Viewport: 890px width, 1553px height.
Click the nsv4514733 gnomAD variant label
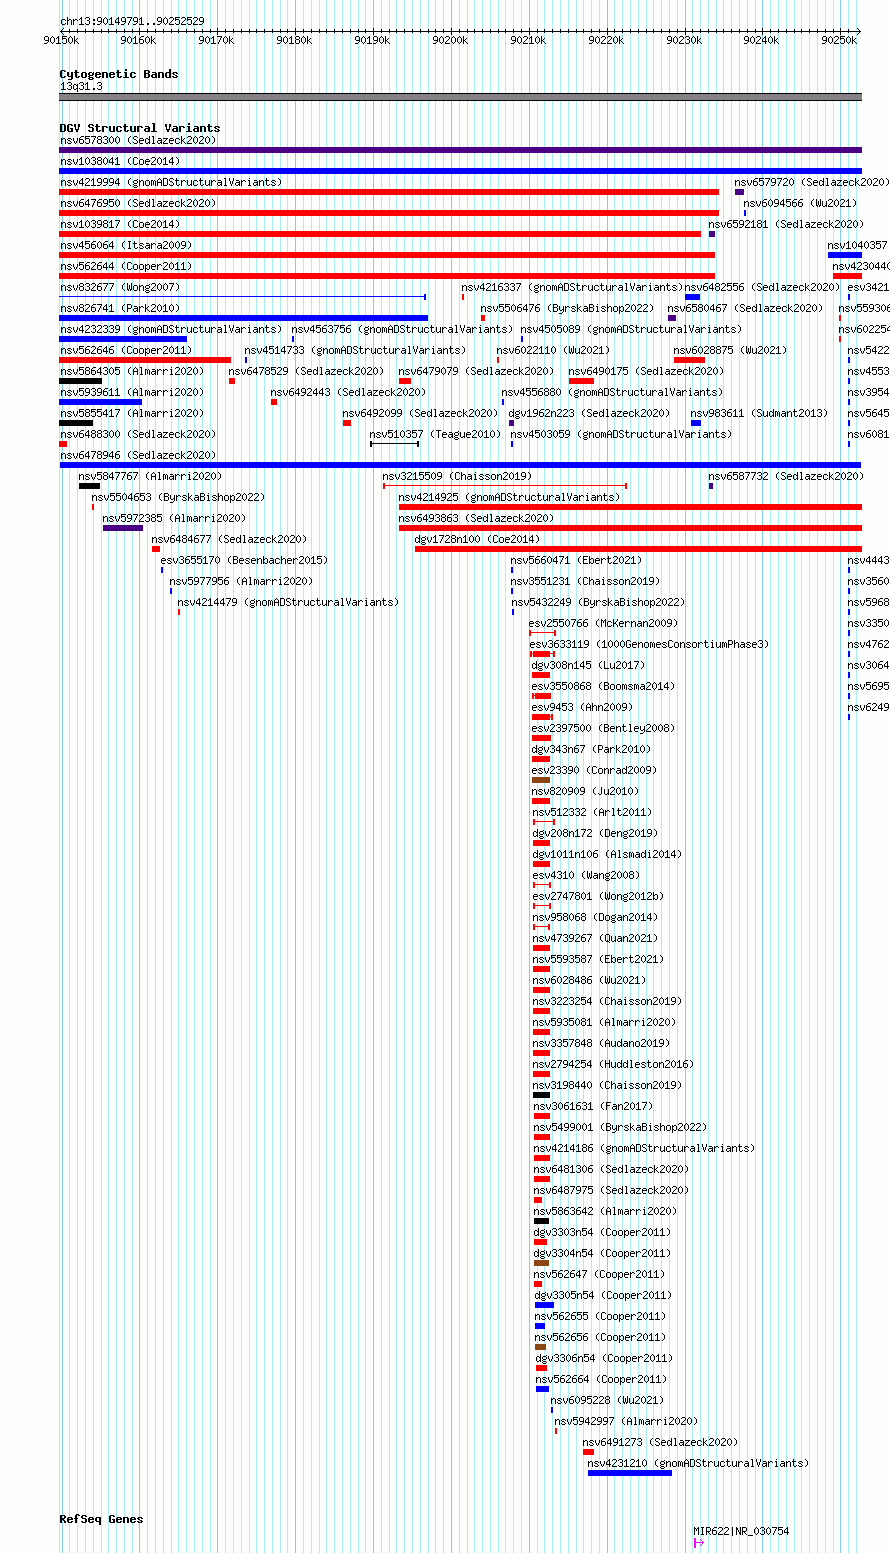[x=355, y=350]
